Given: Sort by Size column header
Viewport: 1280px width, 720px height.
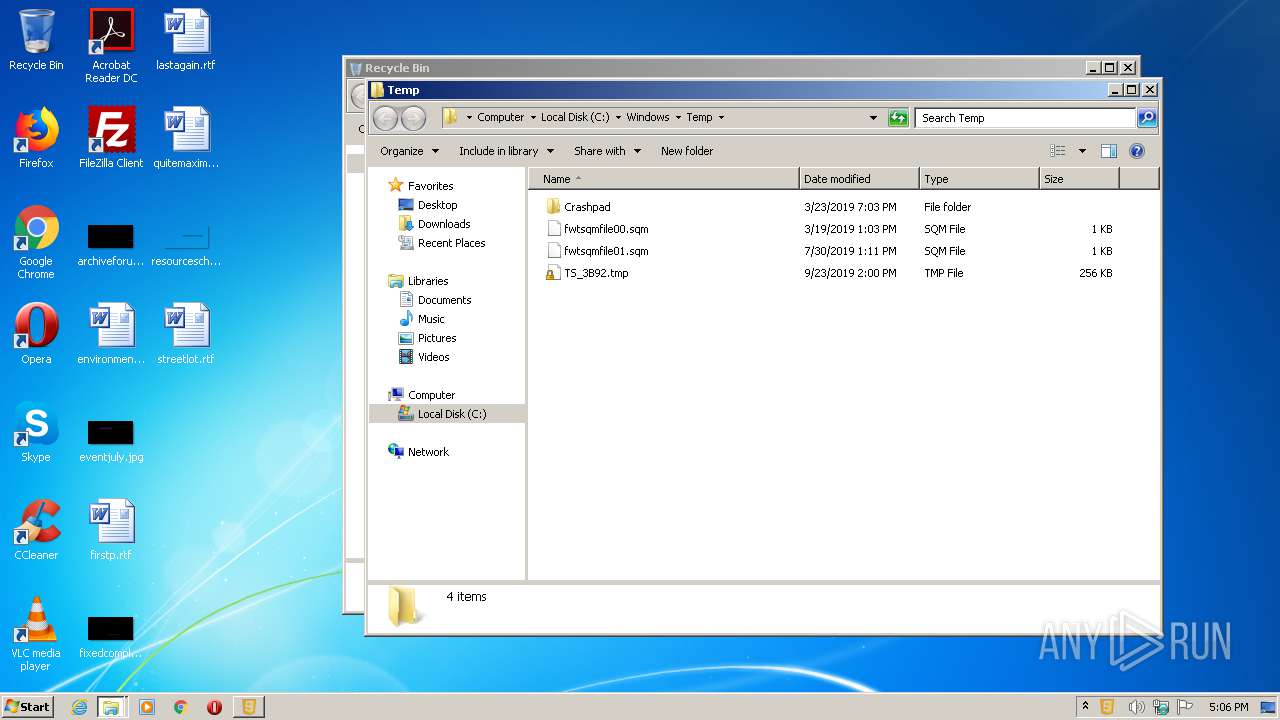Looking at the screenshot, I should (1079, 179).
